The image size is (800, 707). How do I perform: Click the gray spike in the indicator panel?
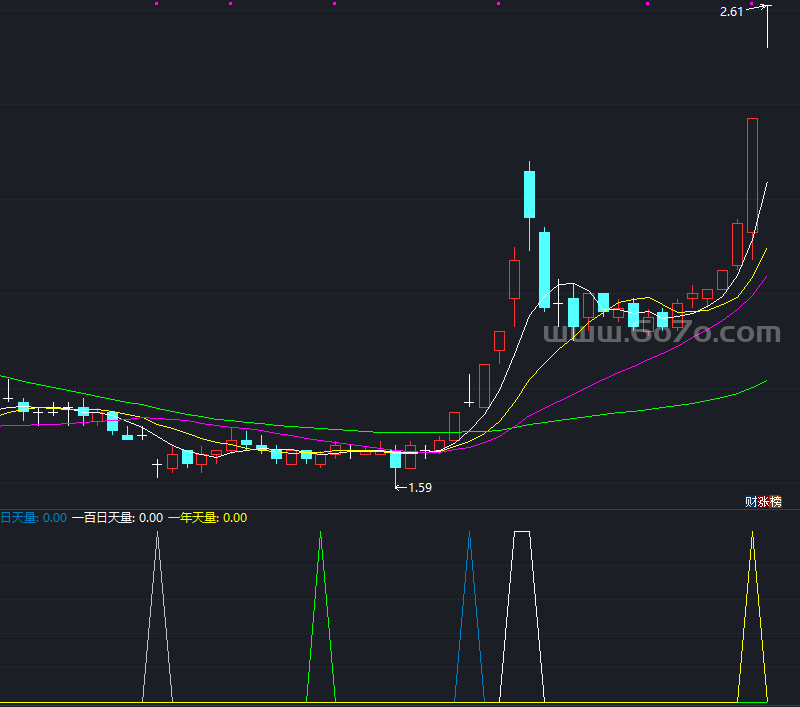pos(157,616)
